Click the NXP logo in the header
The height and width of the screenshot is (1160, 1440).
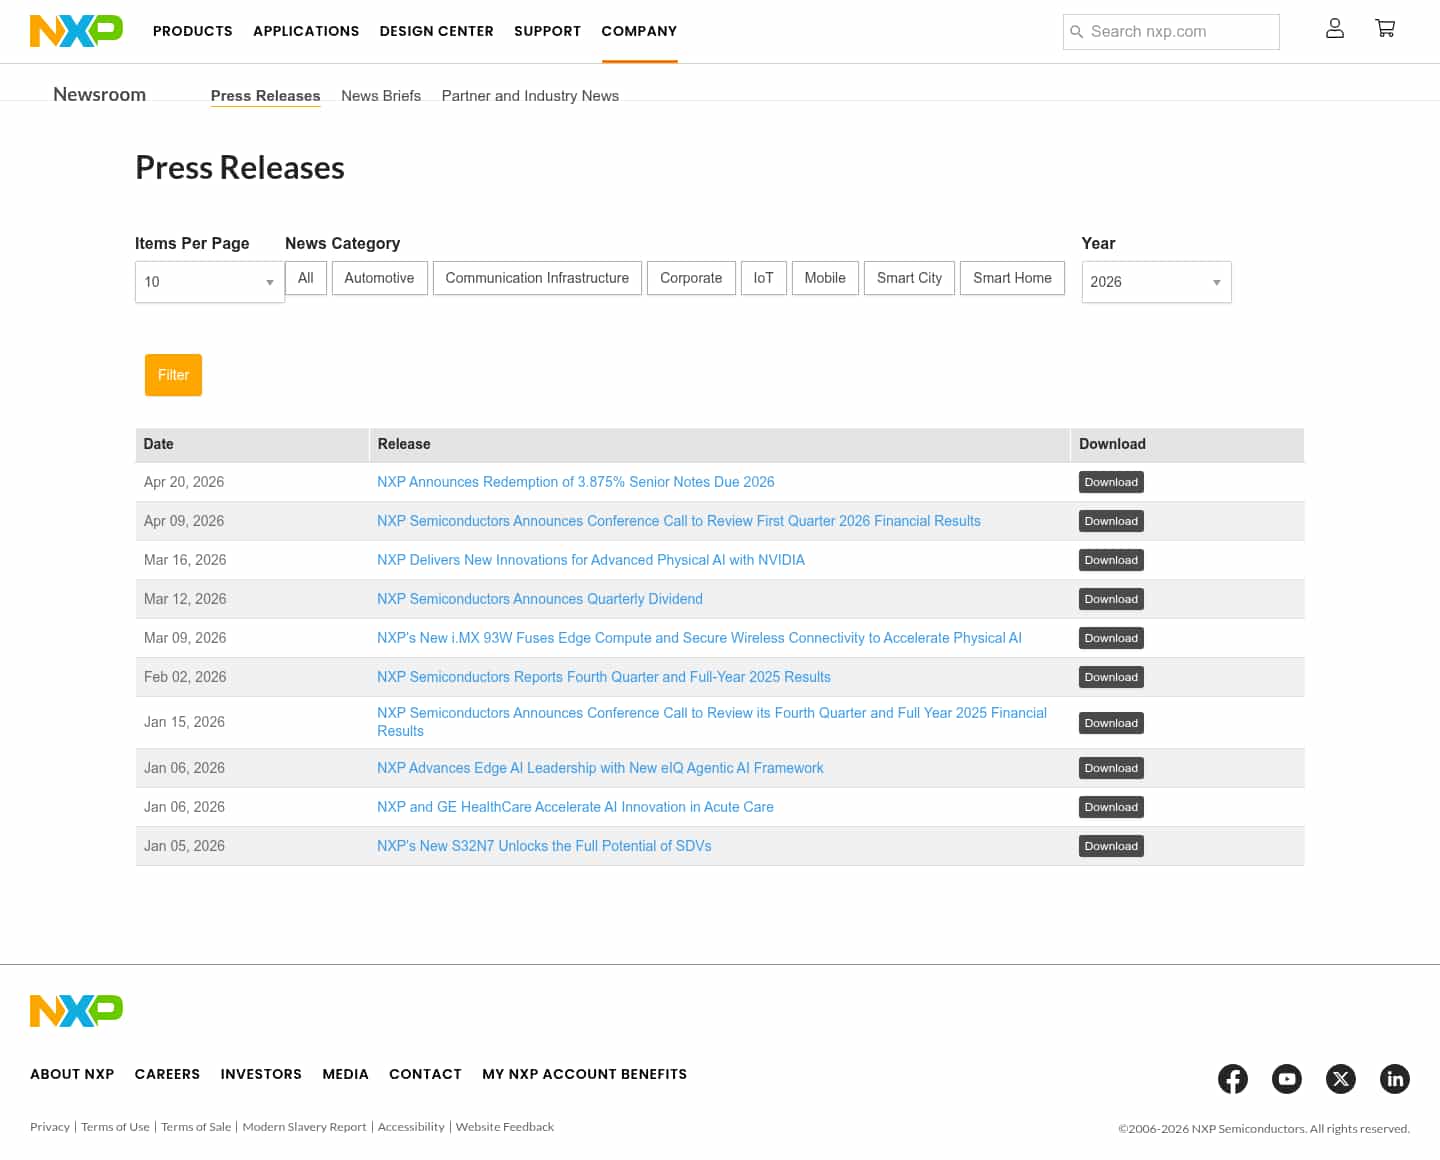(x=76, y=31)
